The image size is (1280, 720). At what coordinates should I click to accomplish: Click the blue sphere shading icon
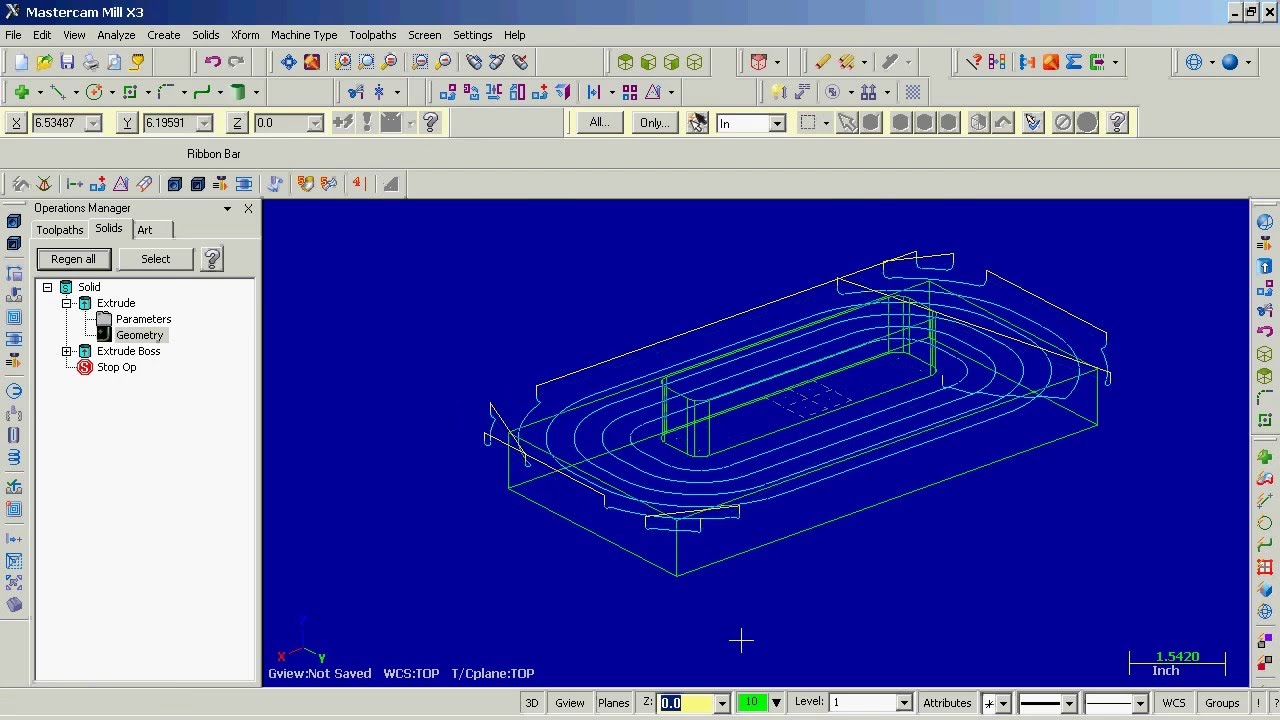coord(1230,62)
